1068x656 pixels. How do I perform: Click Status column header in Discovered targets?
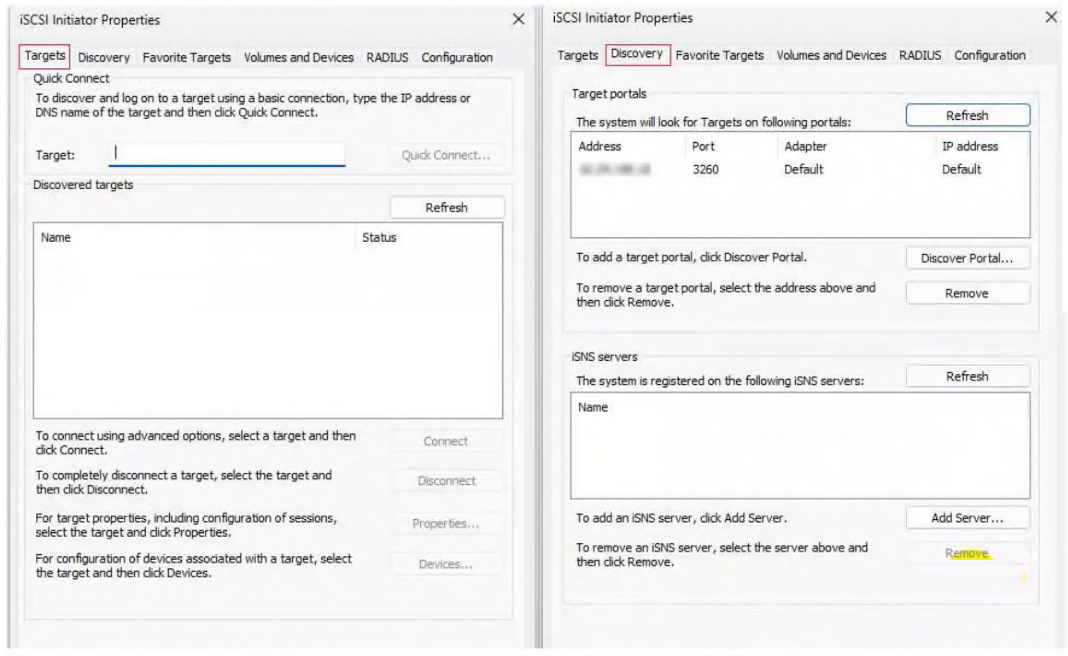tap(379, 238)
